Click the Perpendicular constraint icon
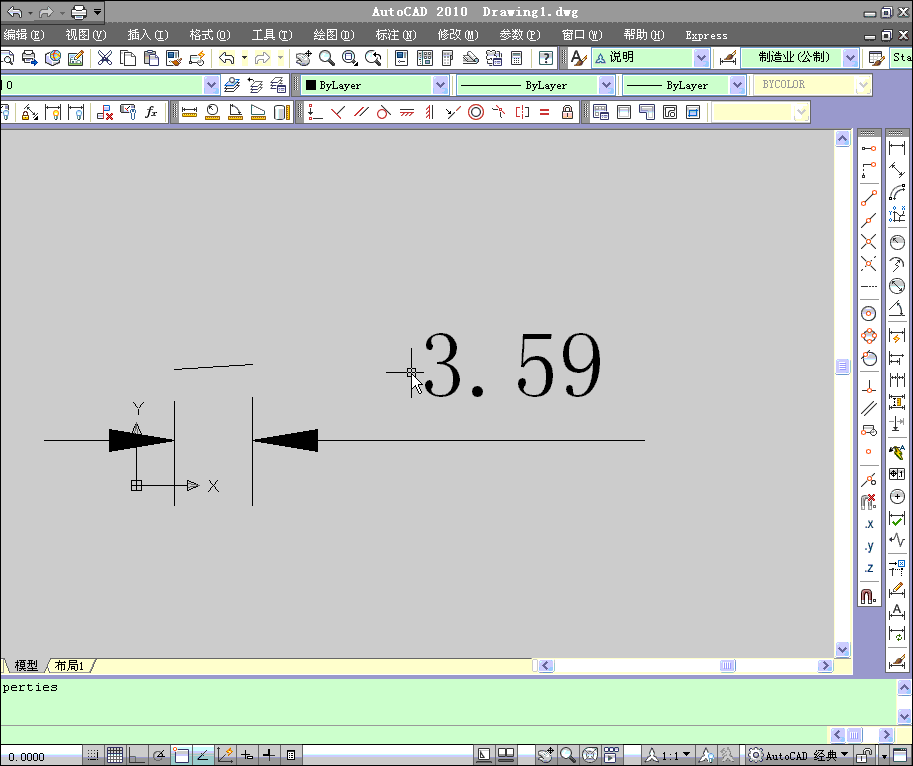The image size is (913, 766). click(x=338, y=112)
